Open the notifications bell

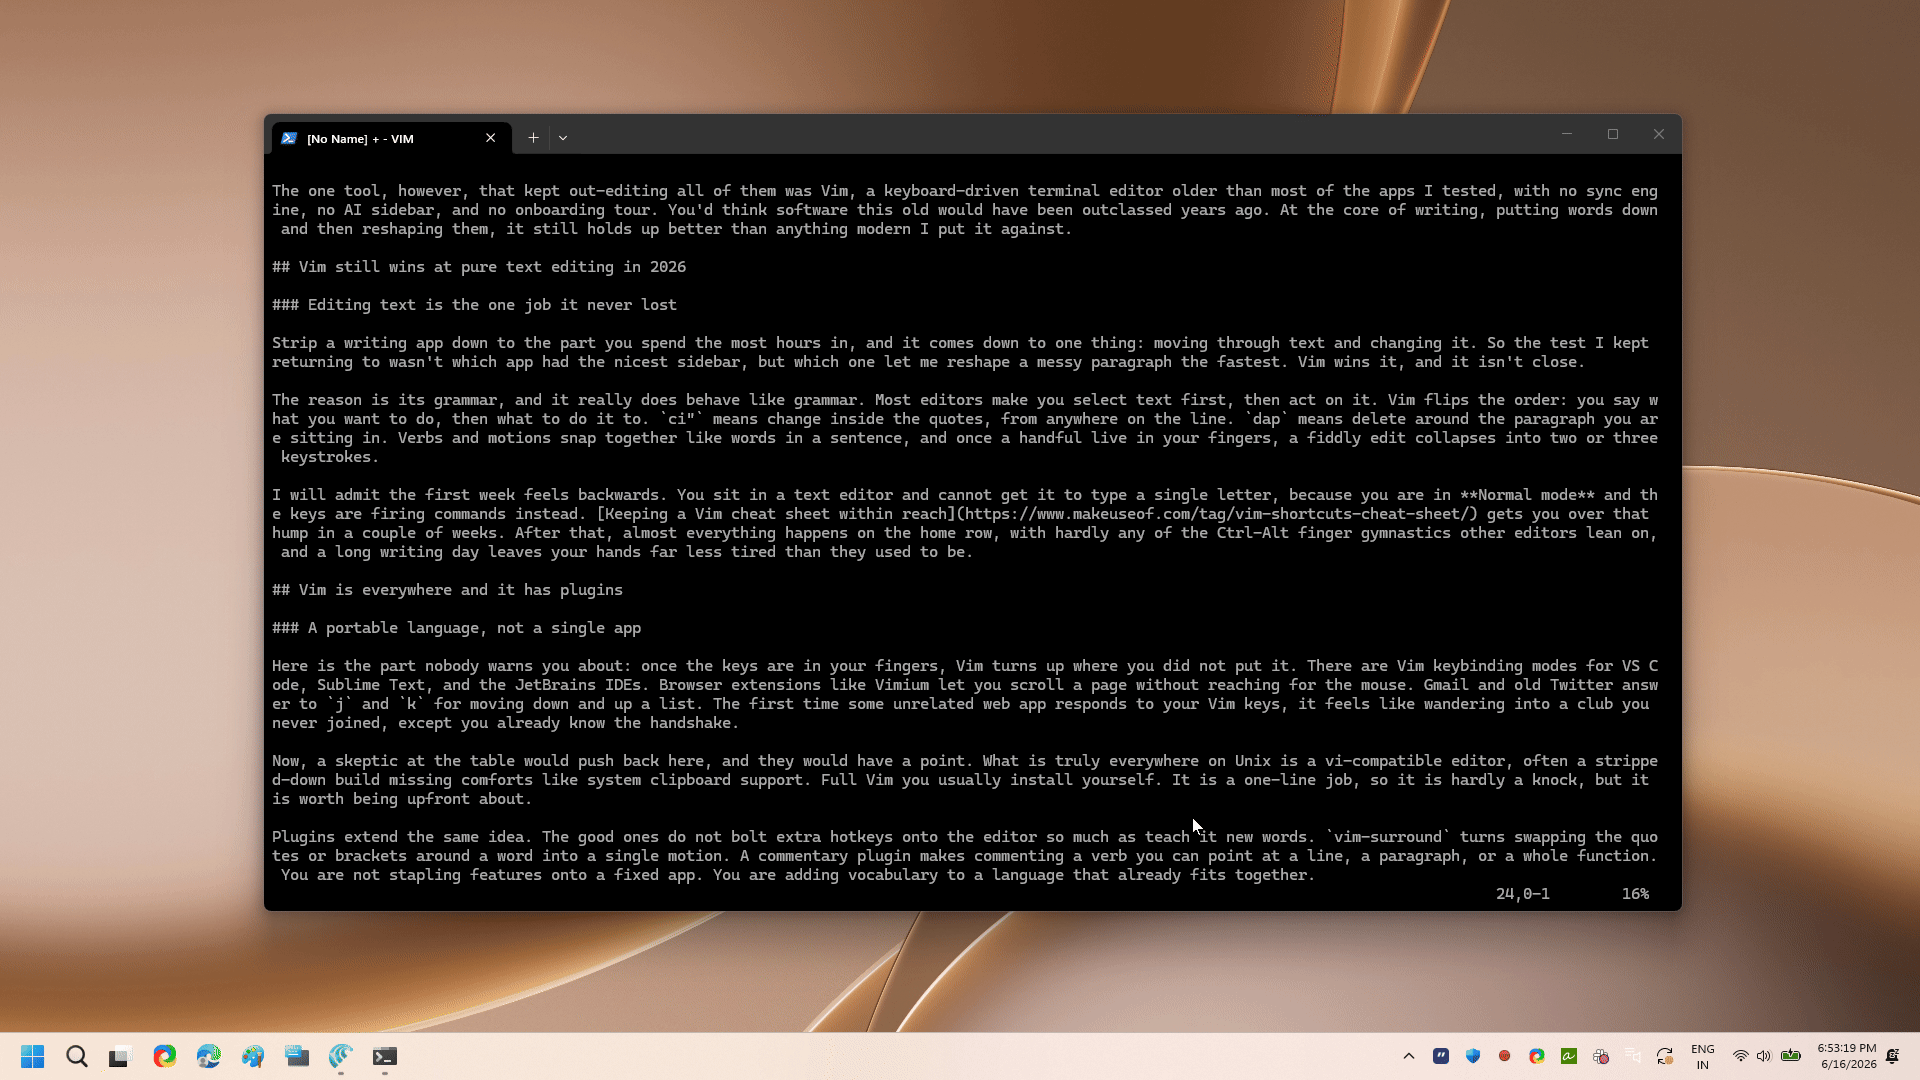point(1893,1056)
